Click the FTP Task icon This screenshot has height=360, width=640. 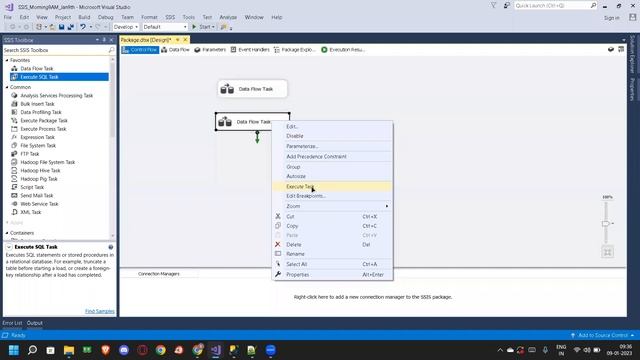(x=14, y=154)
